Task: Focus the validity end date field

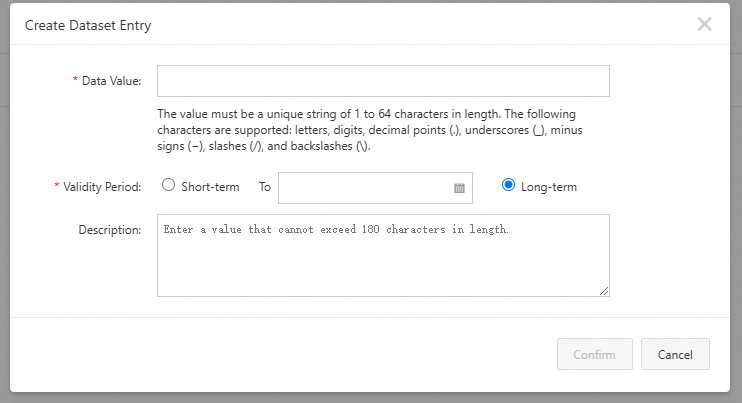Action: point(364,187)
